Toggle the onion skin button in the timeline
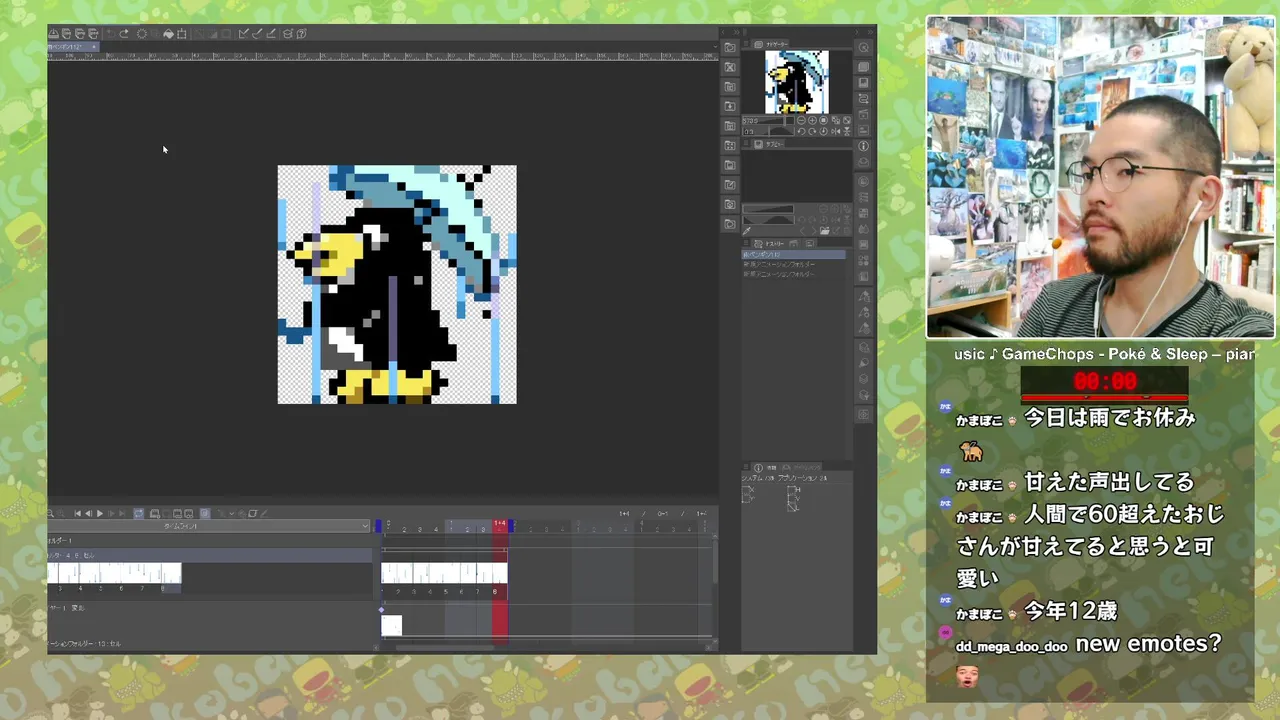This screenshot has width=1280, height=720. click(205, 514)
